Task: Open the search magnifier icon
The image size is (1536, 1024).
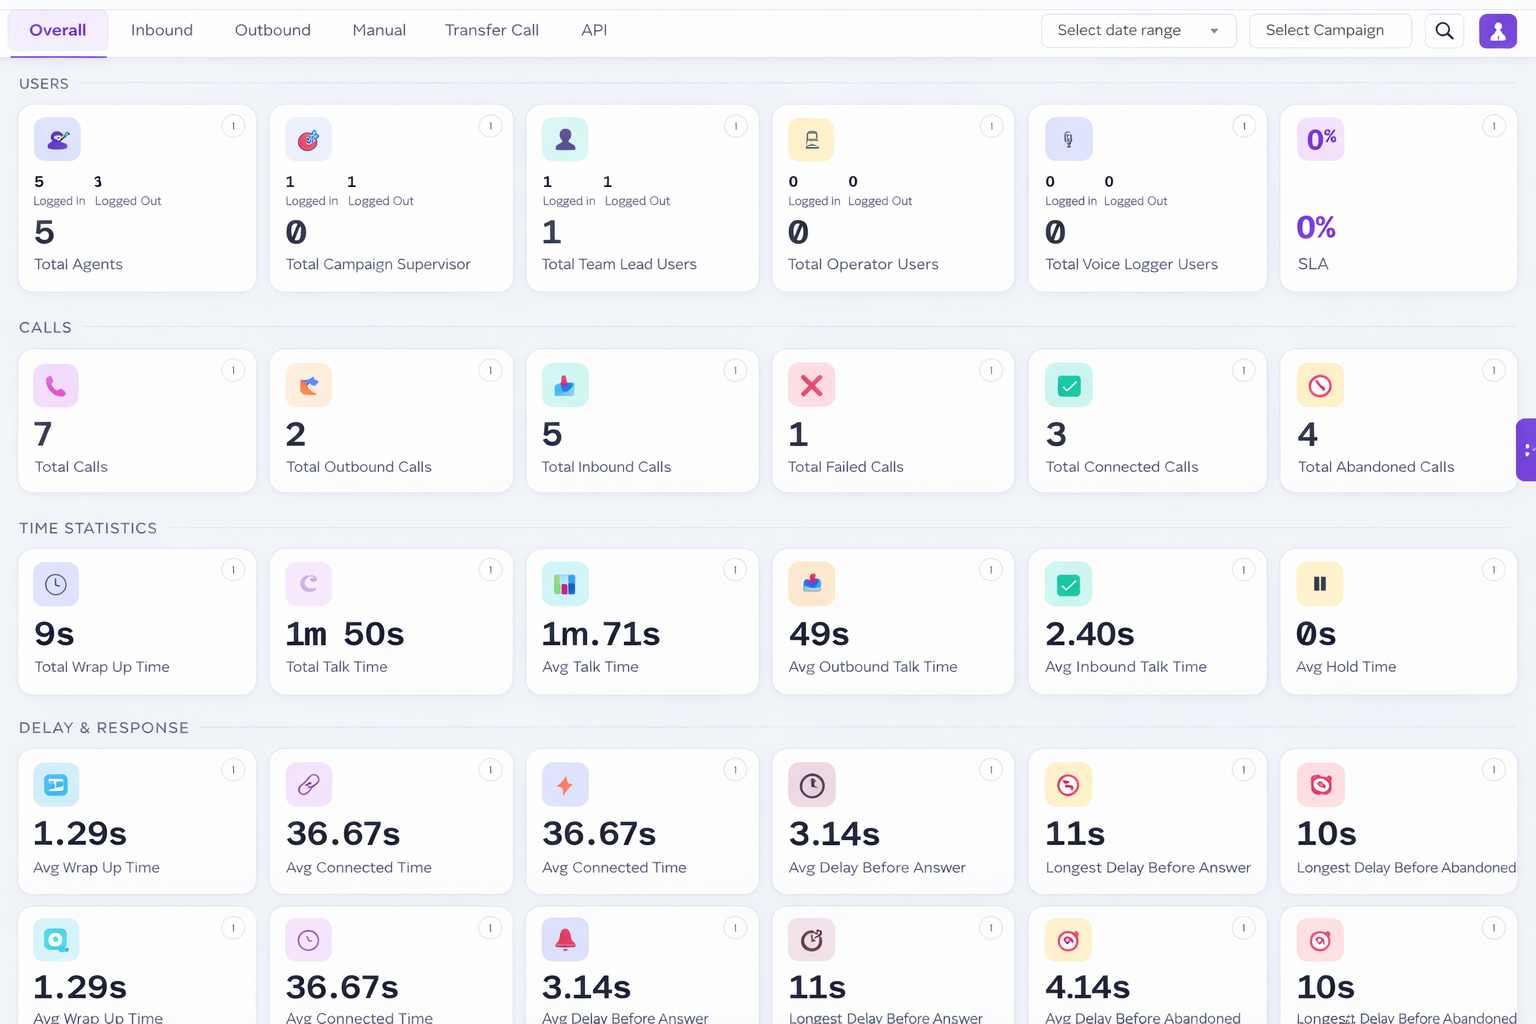Action: [x=1444, y=30]
